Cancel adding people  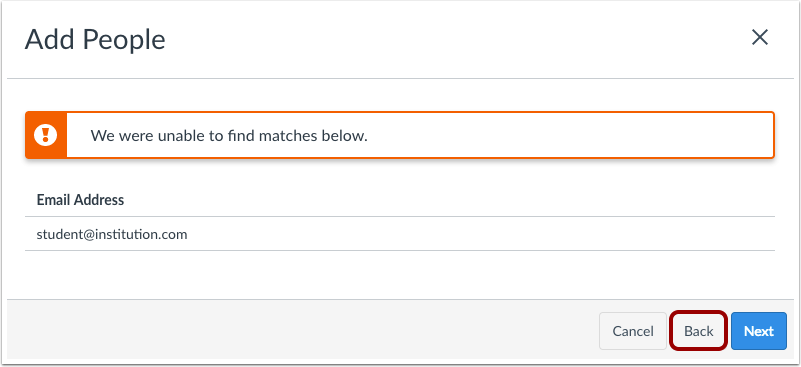pos(633,331)
